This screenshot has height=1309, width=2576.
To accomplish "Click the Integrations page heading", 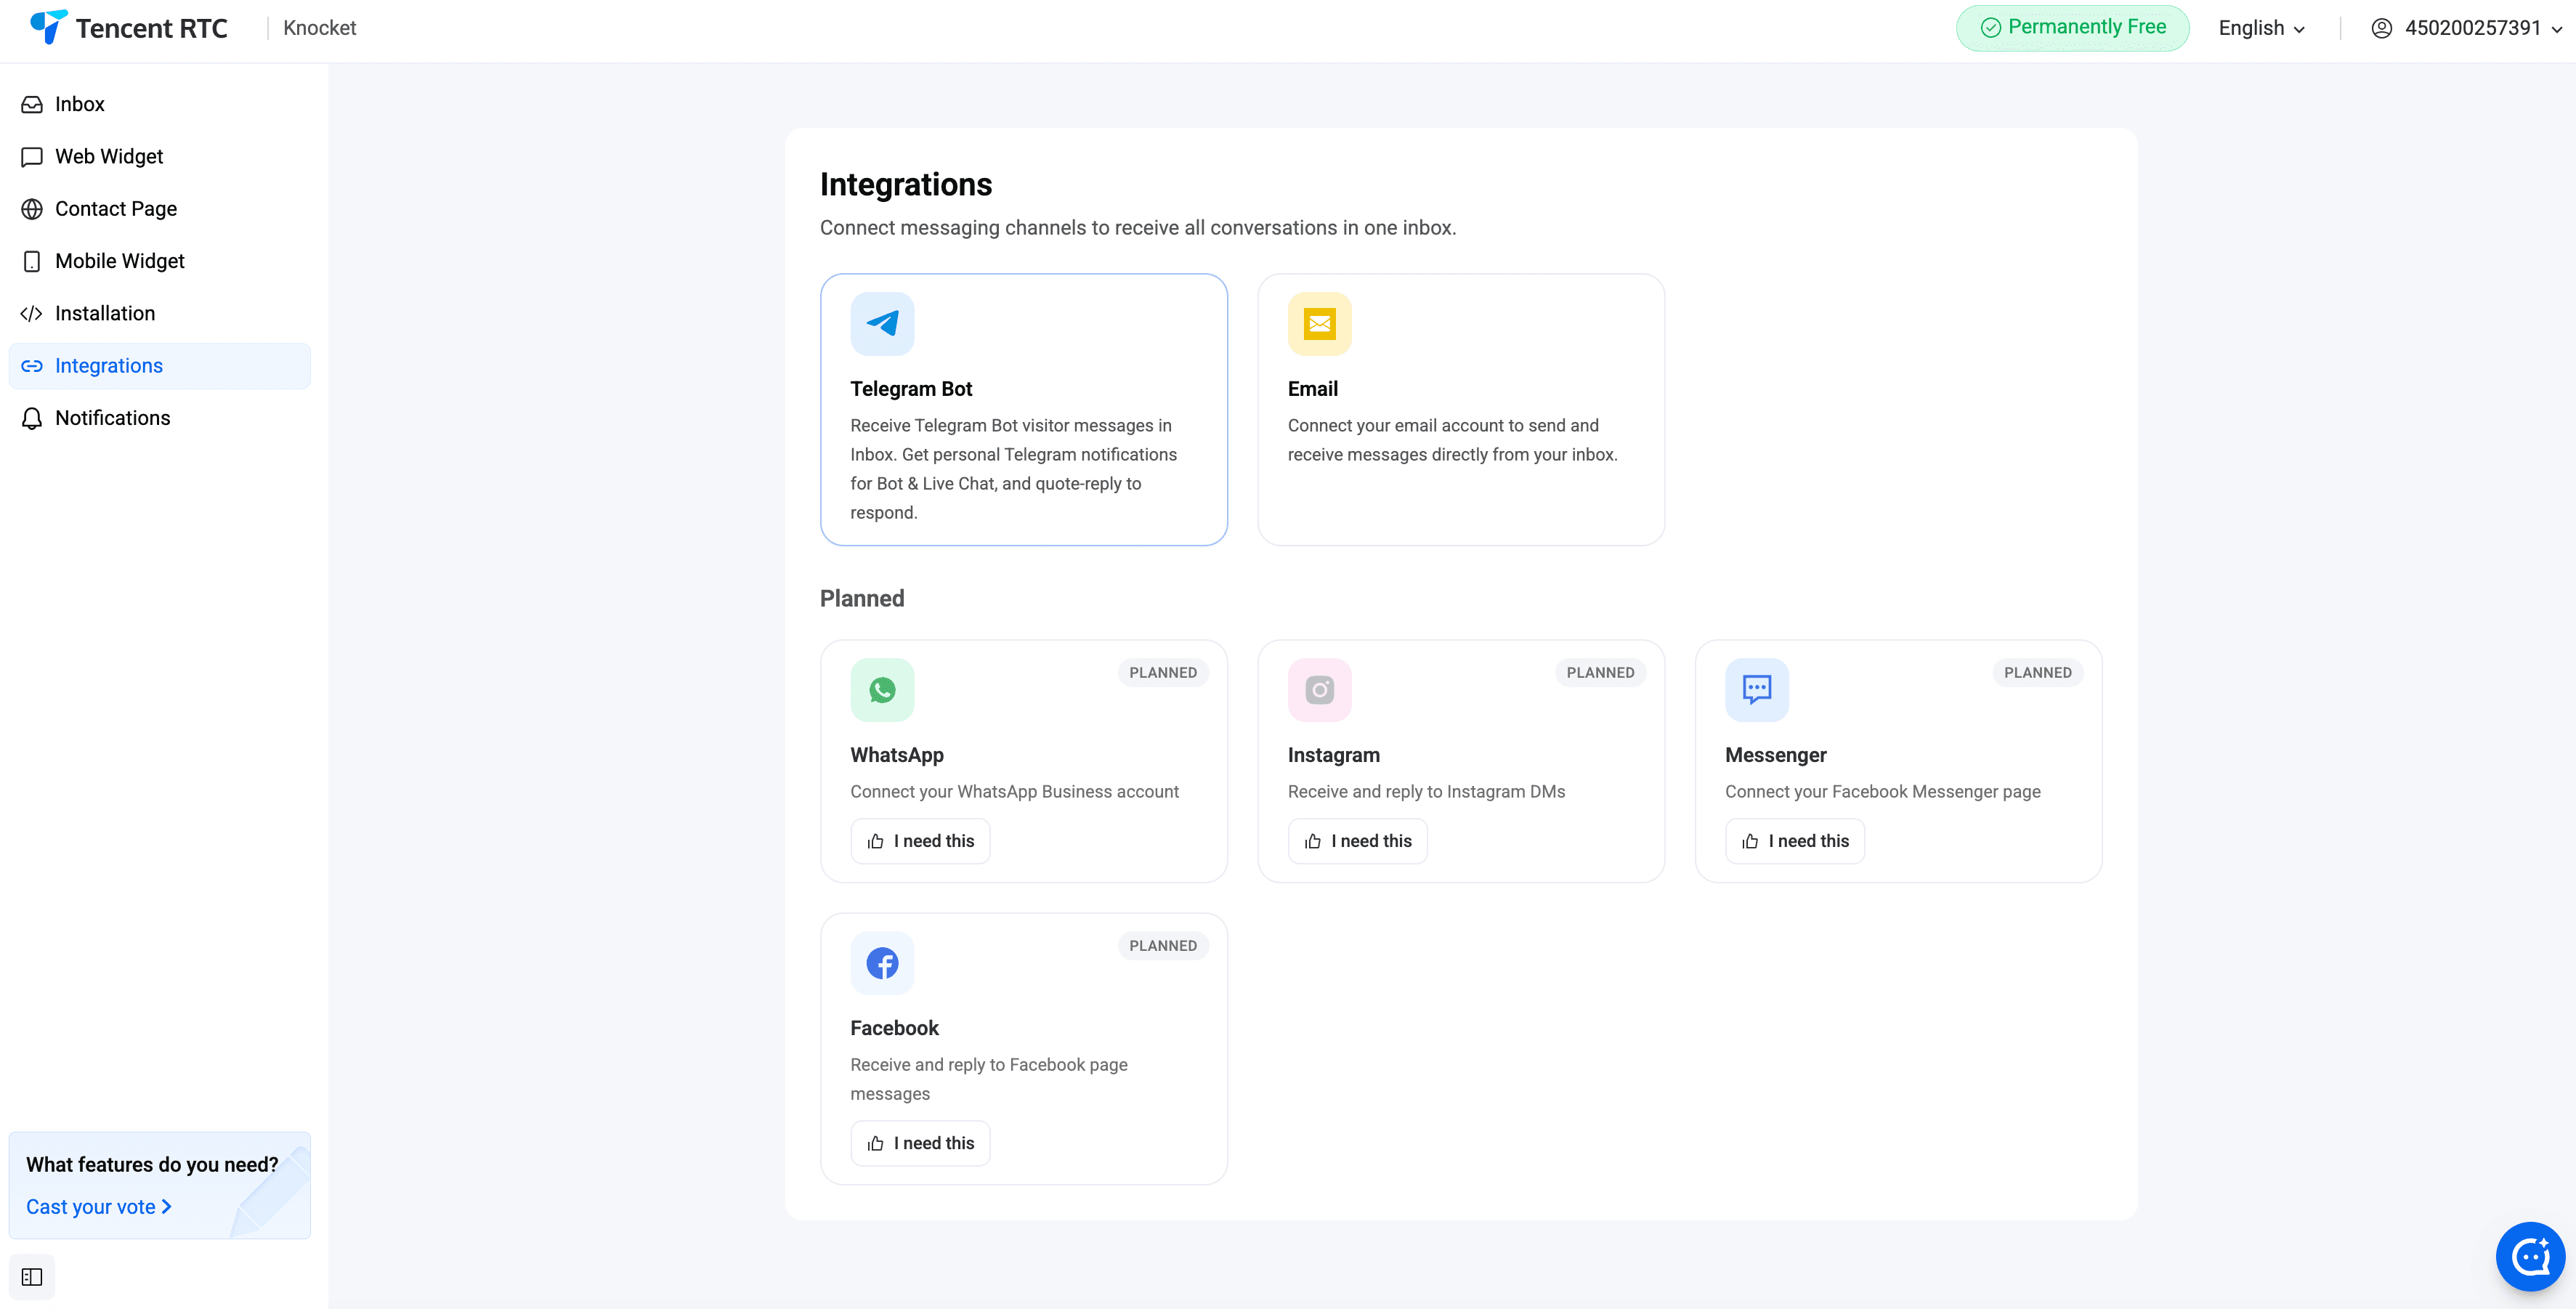I will [x=906, y=185].
